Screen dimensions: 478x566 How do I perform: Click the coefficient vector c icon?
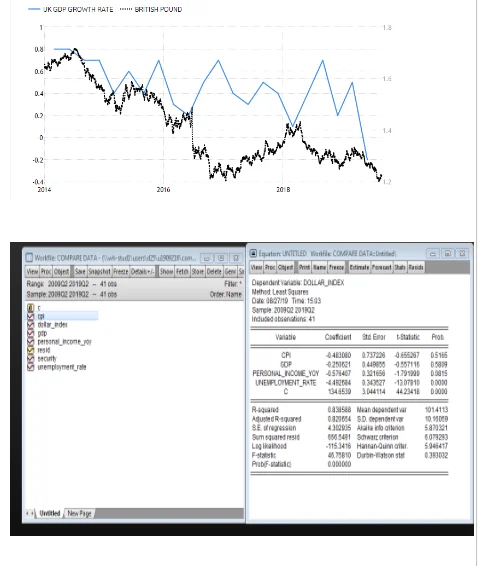tap(31, 308)
